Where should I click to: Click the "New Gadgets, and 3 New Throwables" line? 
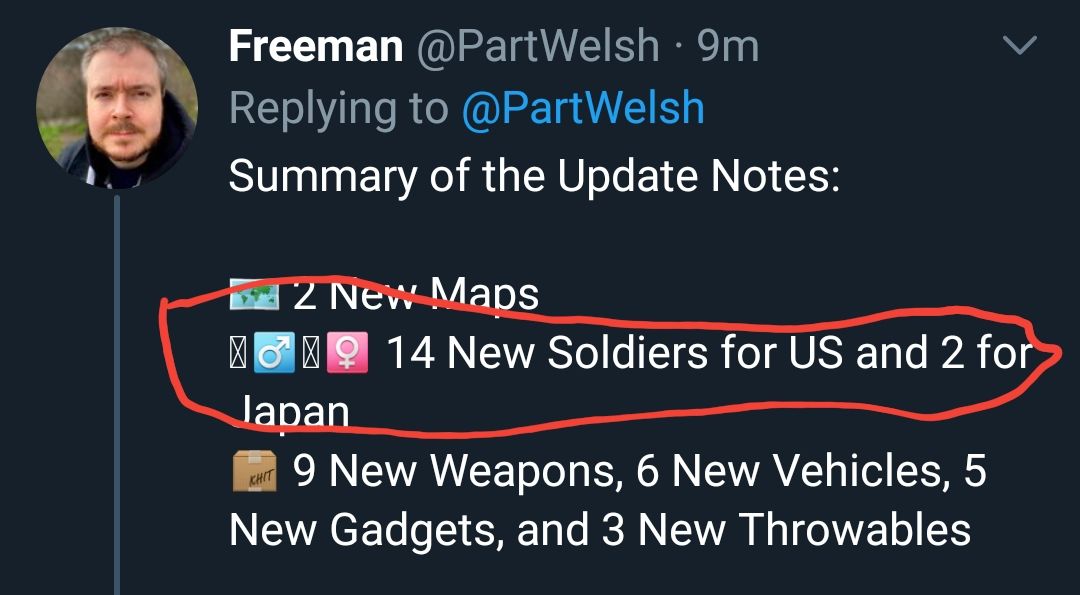click(x=600, y=530)
